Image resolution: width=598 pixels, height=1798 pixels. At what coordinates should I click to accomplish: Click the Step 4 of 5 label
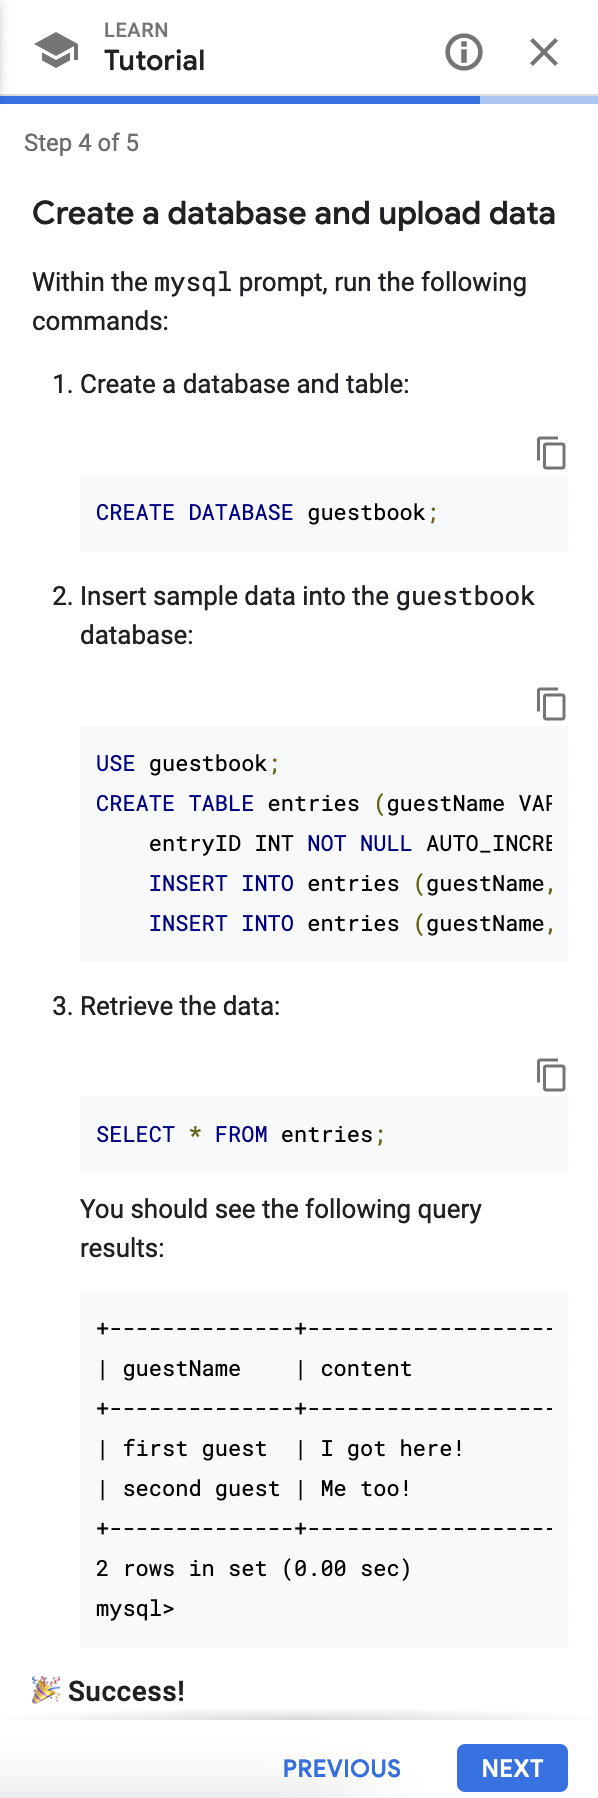coord(81,143)
